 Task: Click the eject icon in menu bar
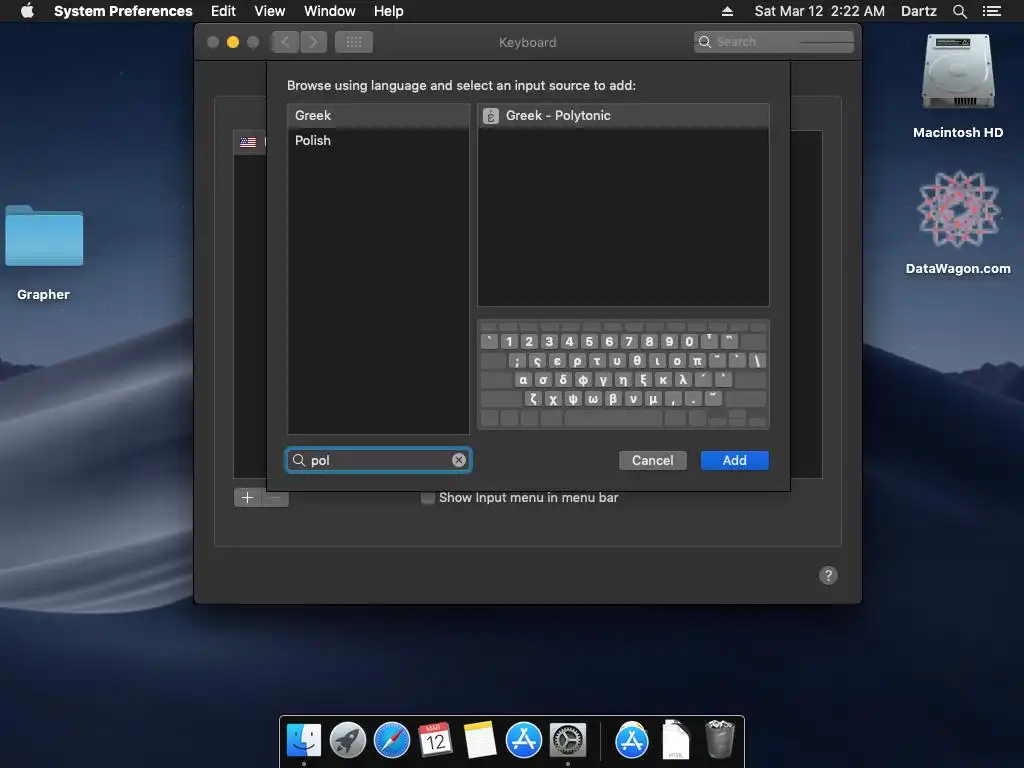(728, 11)
